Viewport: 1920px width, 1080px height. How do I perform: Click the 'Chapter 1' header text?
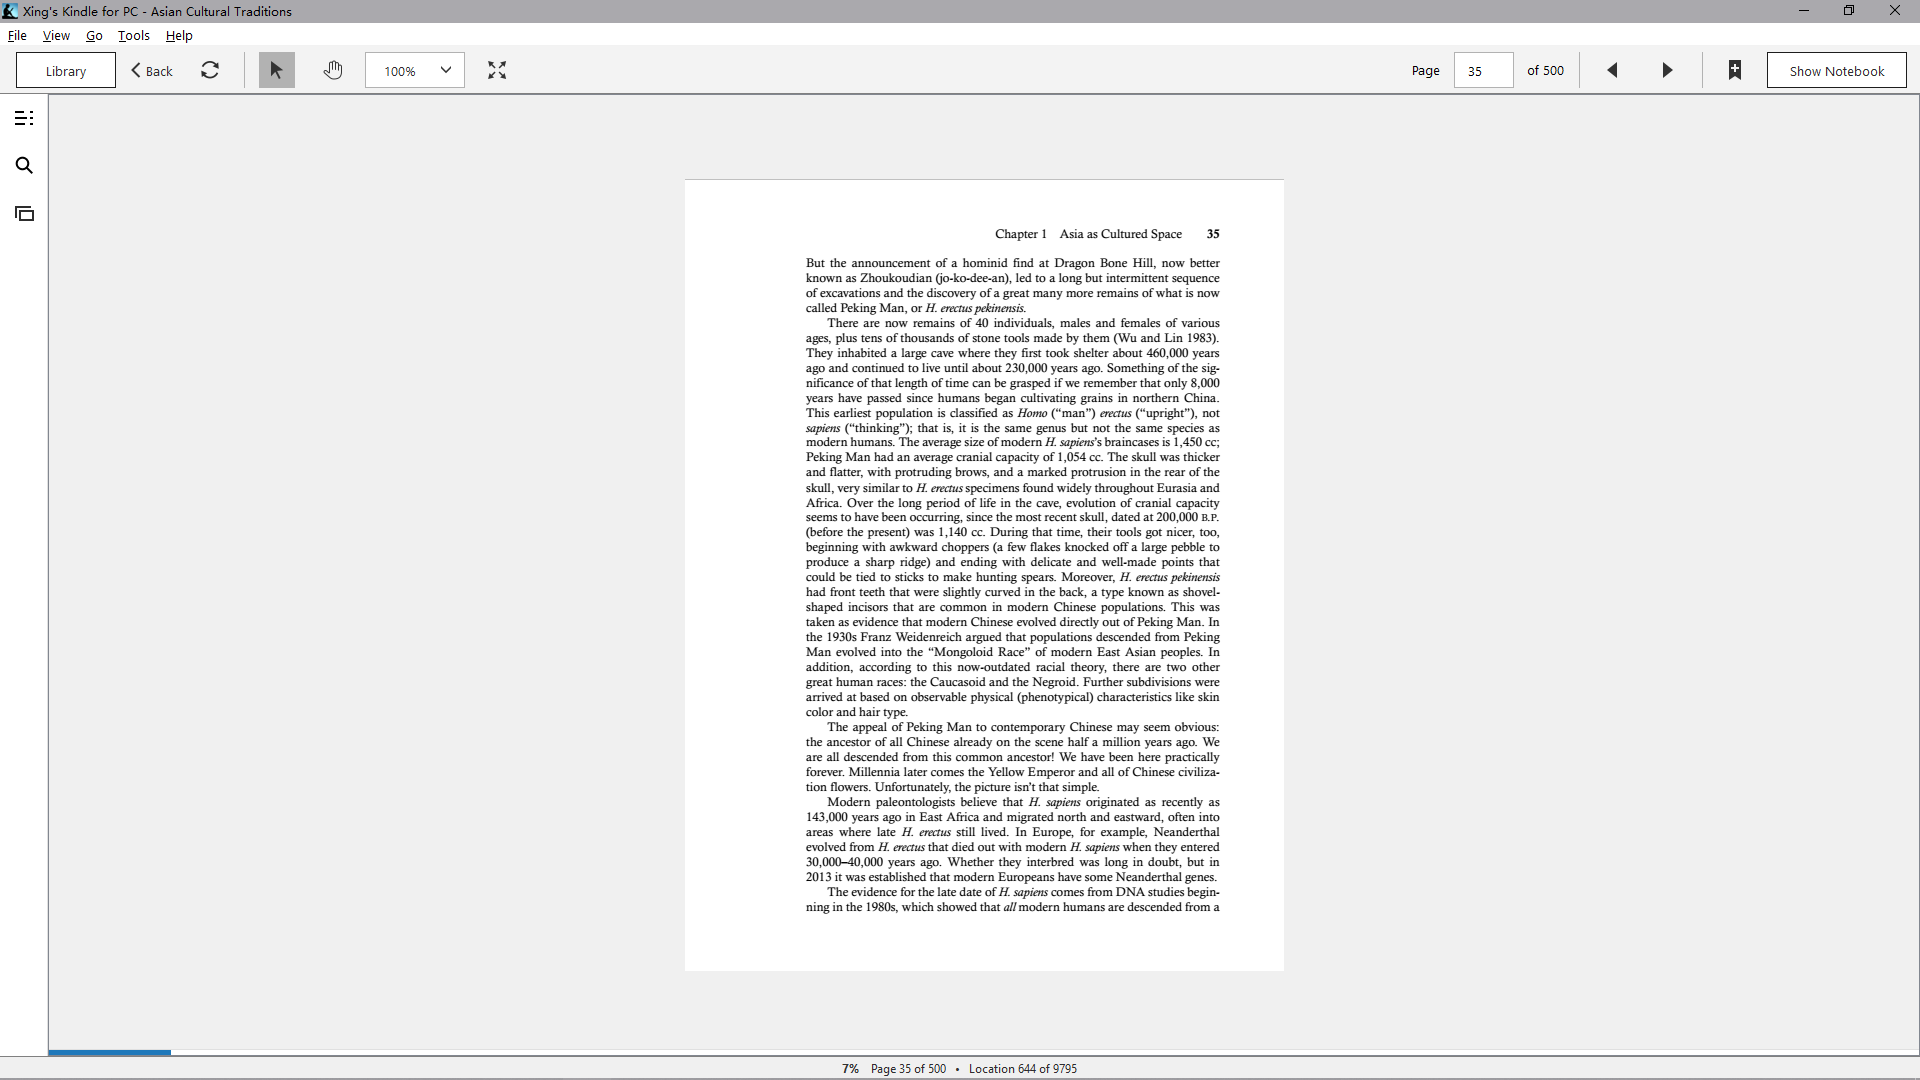[1021, 234]
